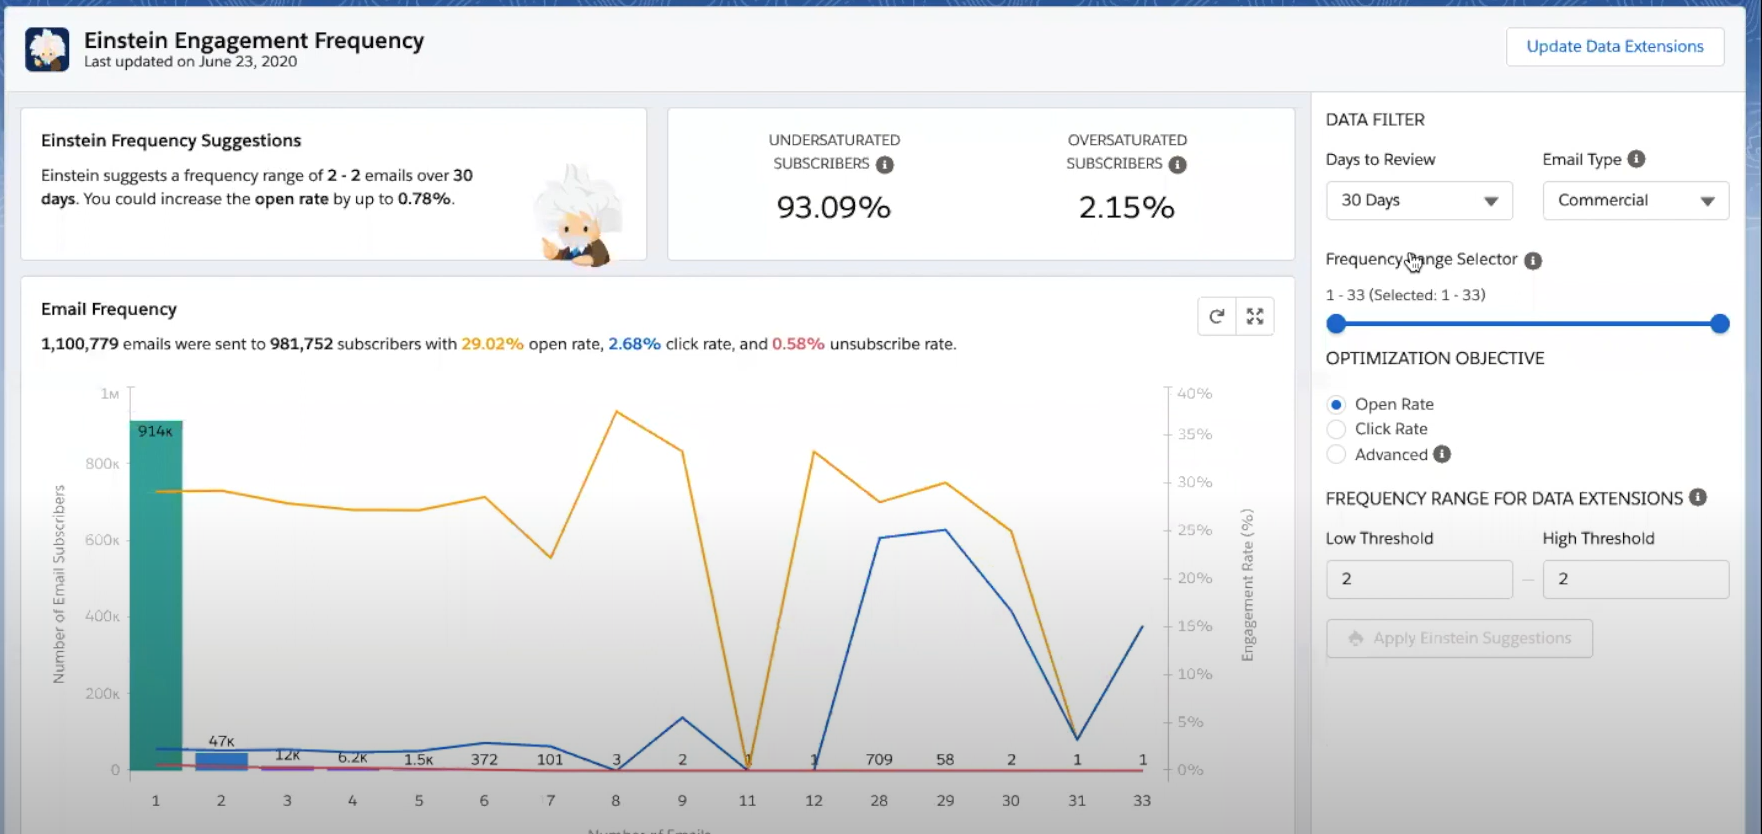The width and height of the screenshot is (1762, 834).
Task: Refresh the Email Frequency chart
Action: 1217,317
